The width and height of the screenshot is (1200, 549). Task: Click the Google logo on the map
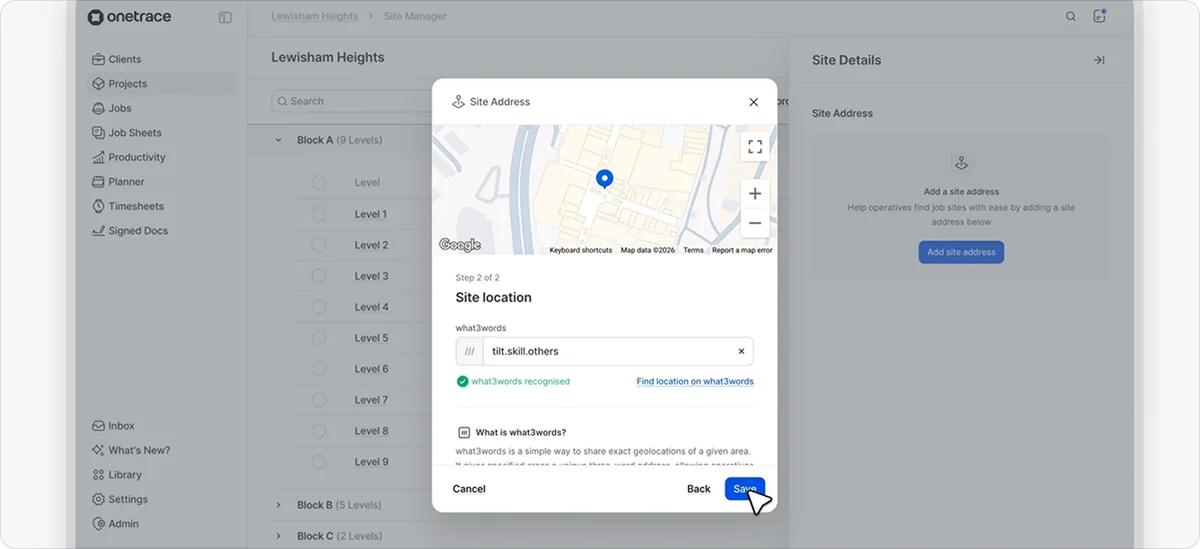coord(460,245)
